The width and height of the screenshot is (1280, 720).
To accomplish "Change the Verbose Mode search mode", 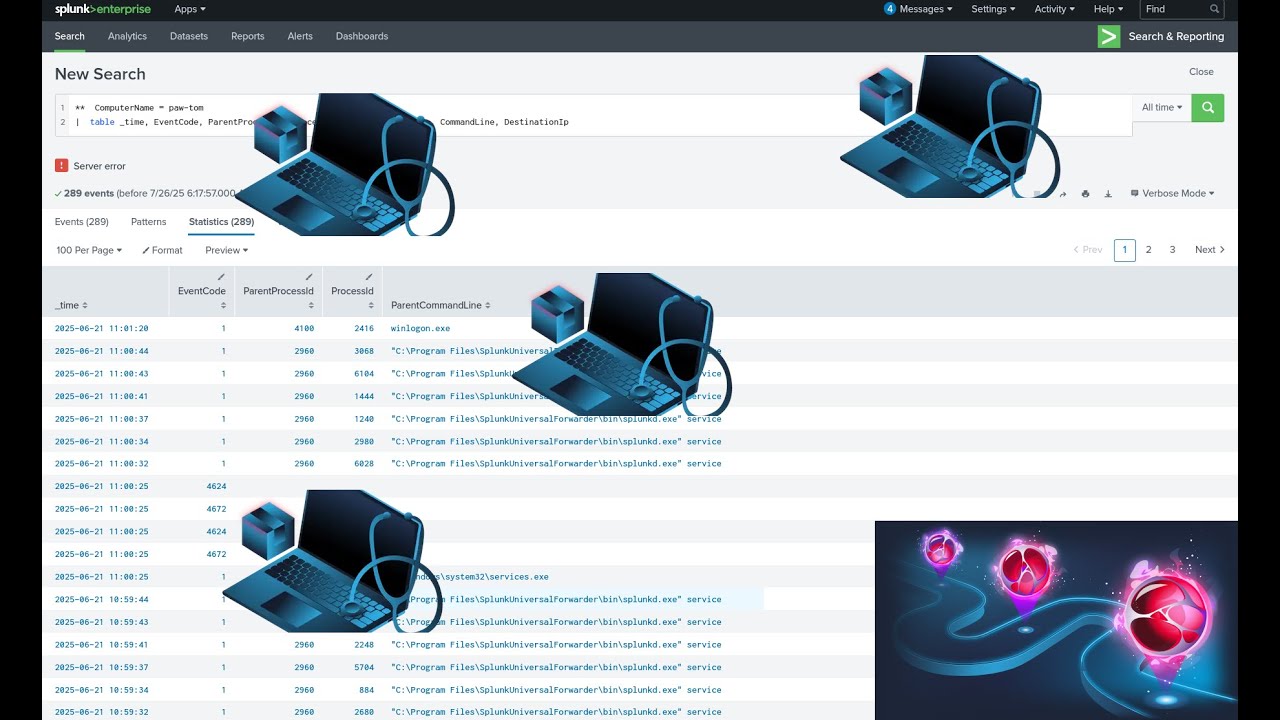I will click(x=1172, y=194).
